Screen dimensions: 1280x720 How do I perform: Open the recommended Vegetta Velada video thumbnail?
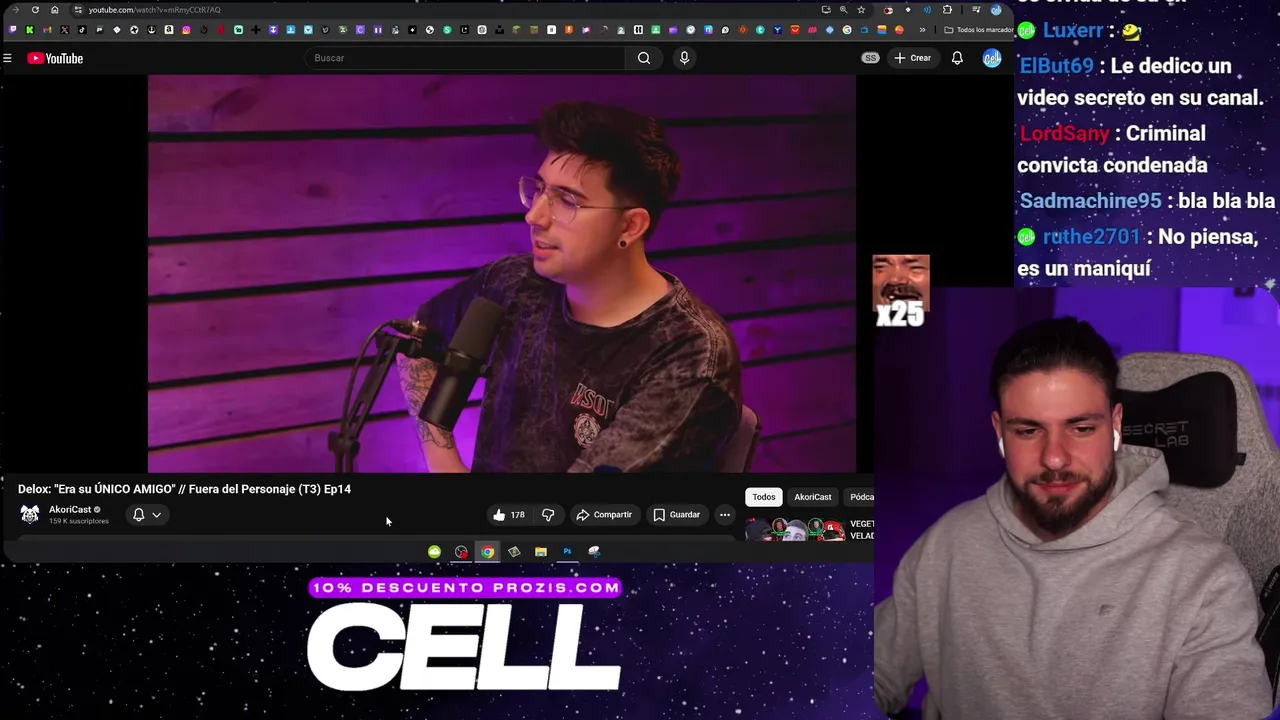pyautogui.click(x=795, y=529)
